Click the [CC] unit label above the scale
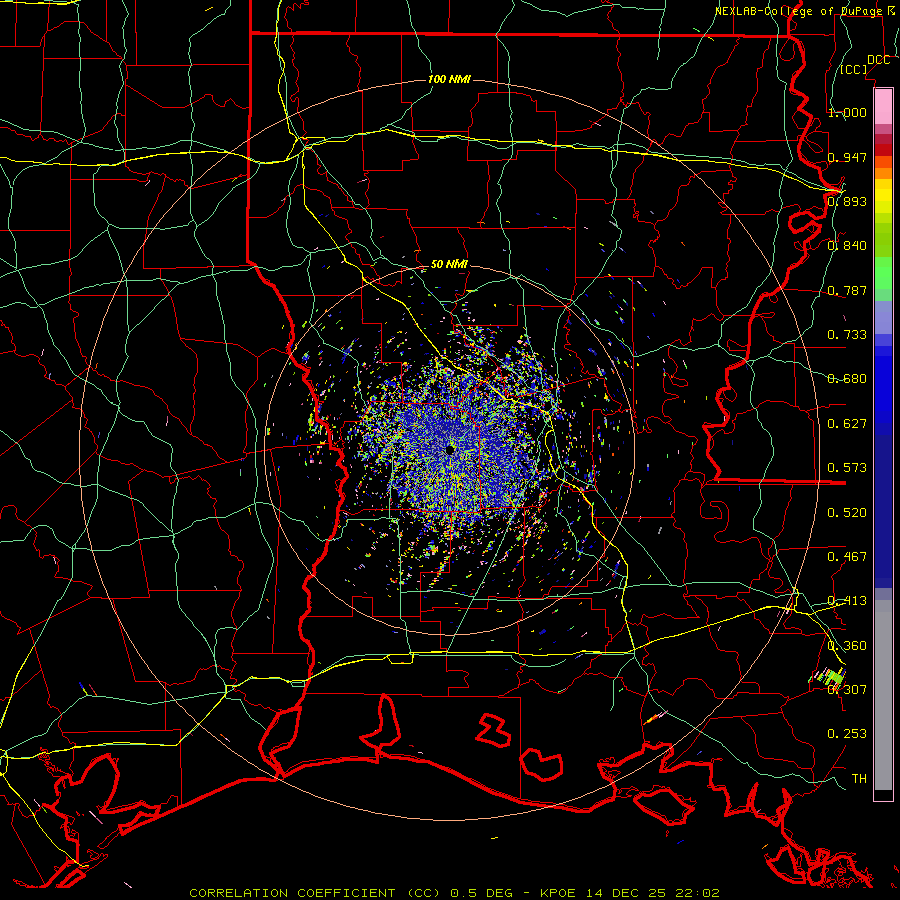This screenshot has width=900, height=900. [x=854, y=69]
